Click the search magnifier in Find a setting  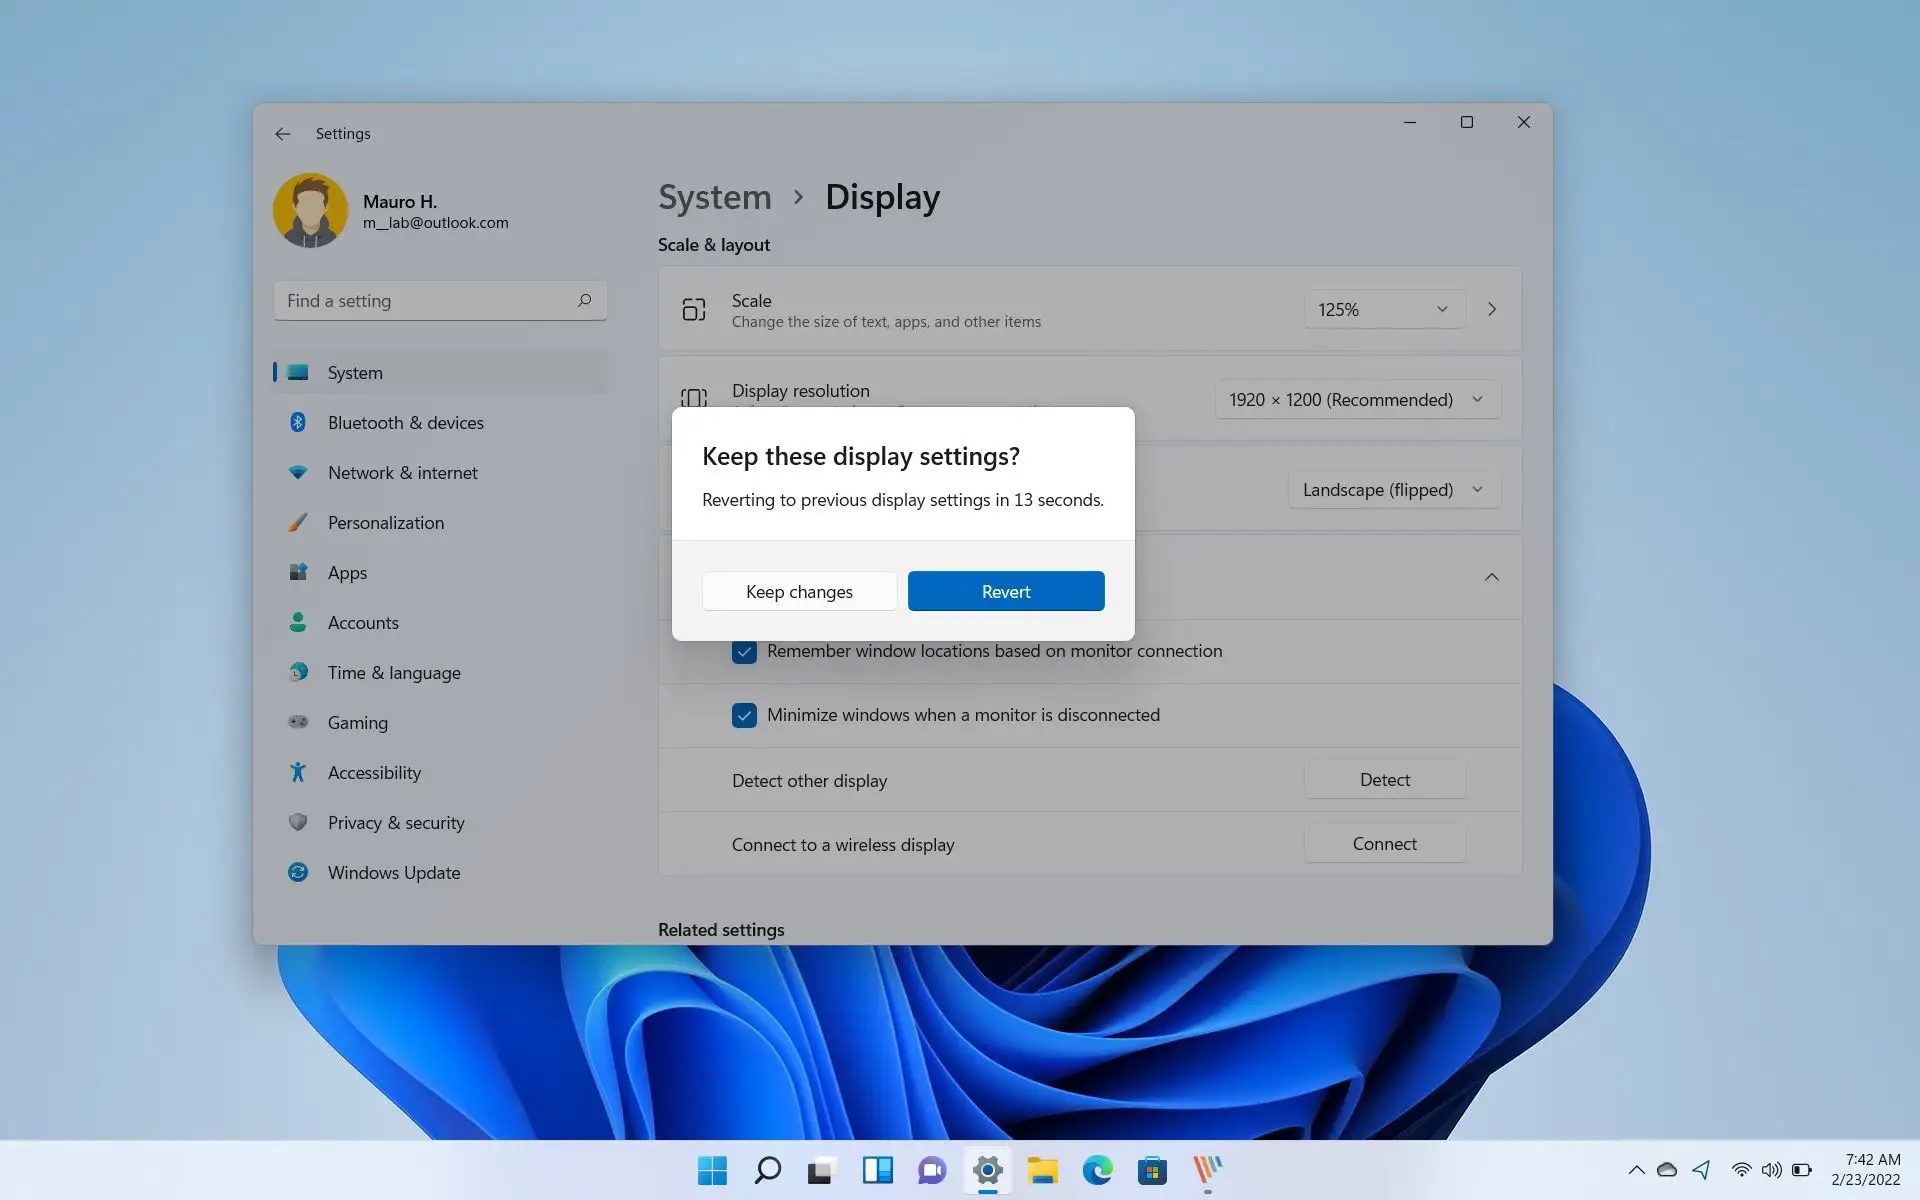(584, 300)
